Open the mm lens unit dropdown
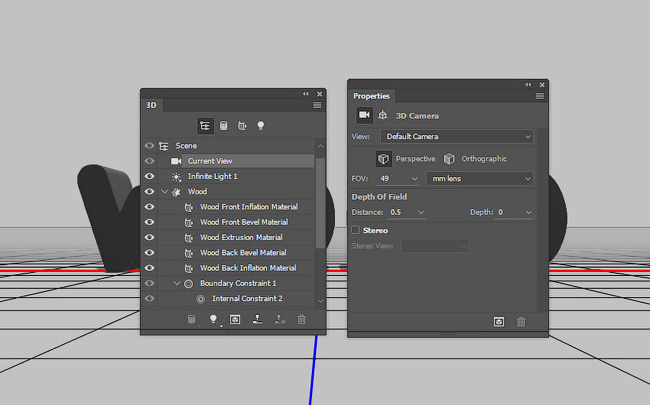This screenshot has height=405, width=650. coord(480,179)
